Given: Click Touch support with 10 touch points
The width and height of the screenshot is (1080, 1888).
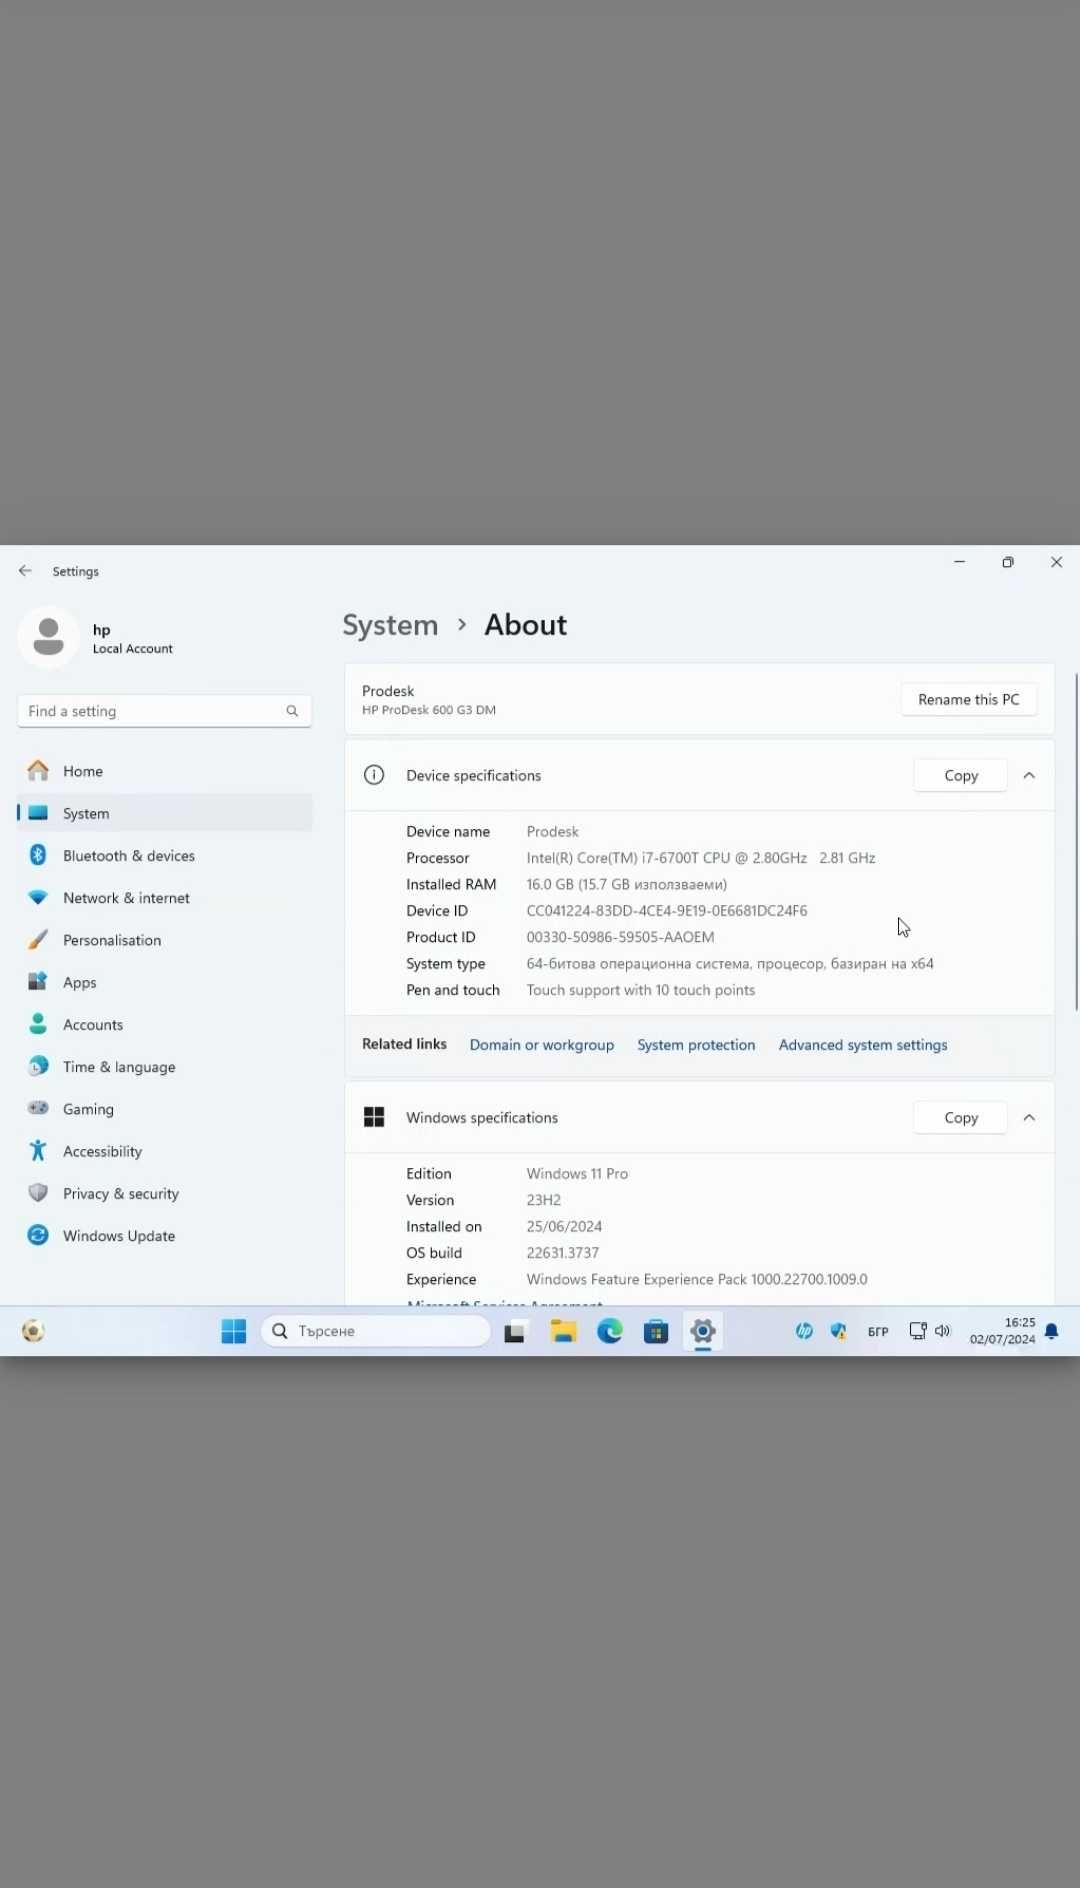Looking at the screenshot, I should [x=641, y=990].
